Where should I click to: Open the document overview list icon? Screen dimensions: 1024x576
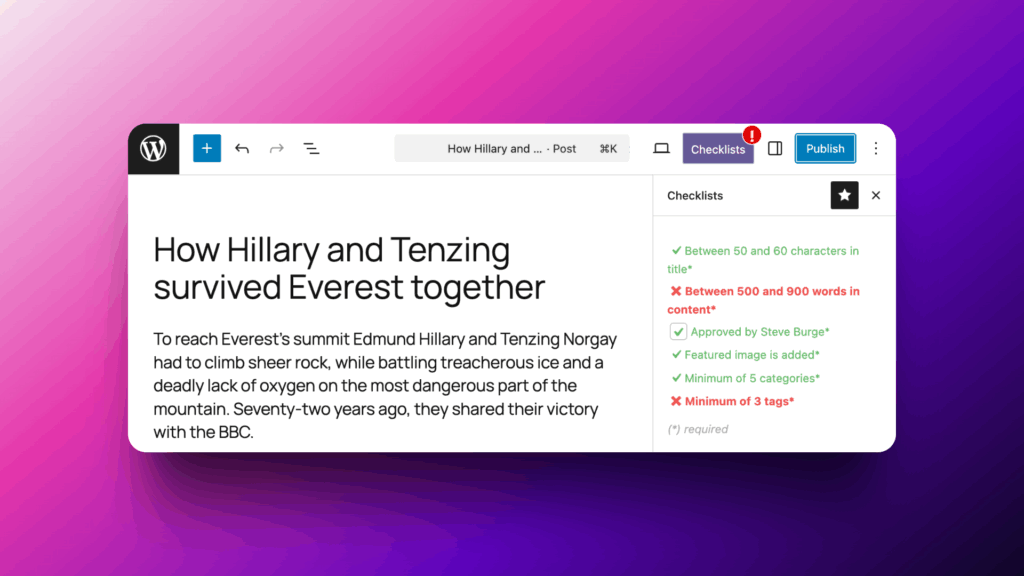312,149
